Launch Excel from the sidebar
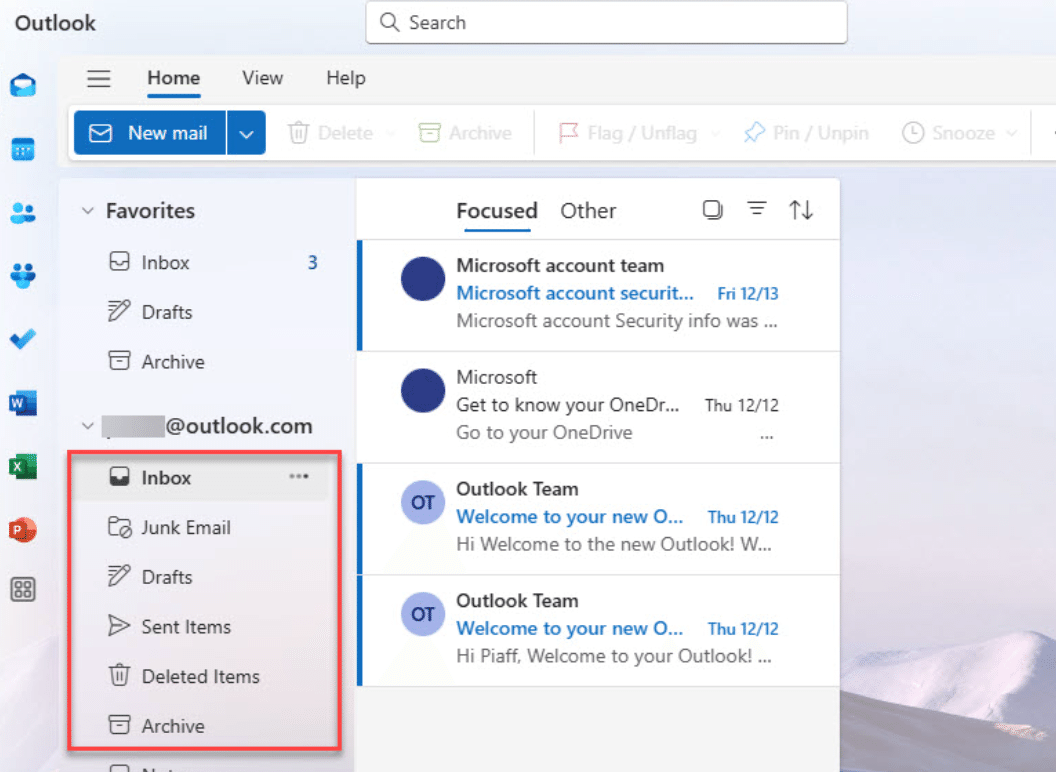 tap(24, 466)
